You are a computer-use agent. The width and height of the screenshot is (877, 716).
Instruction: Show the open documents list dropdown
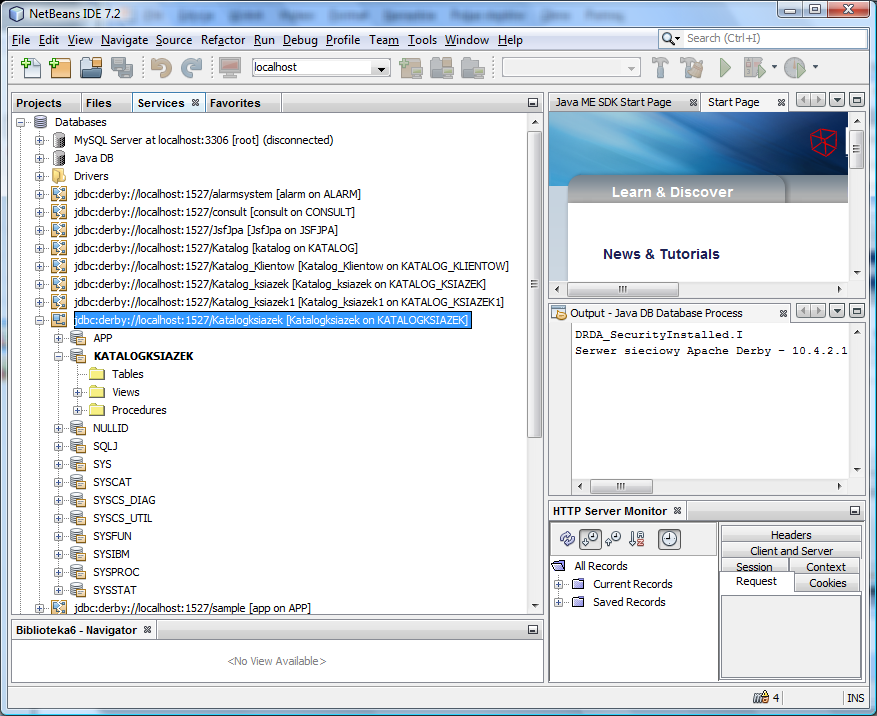coord(837,100)
